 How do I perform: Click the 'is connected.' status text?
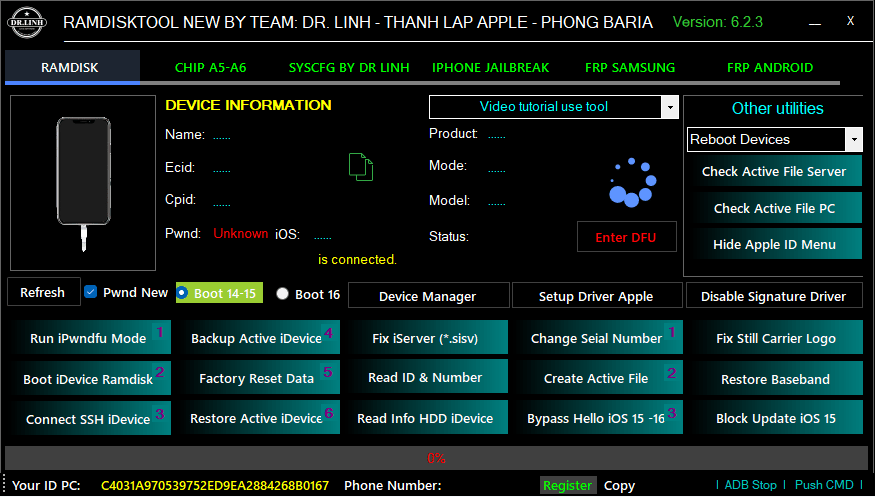[x=357, y=260]
